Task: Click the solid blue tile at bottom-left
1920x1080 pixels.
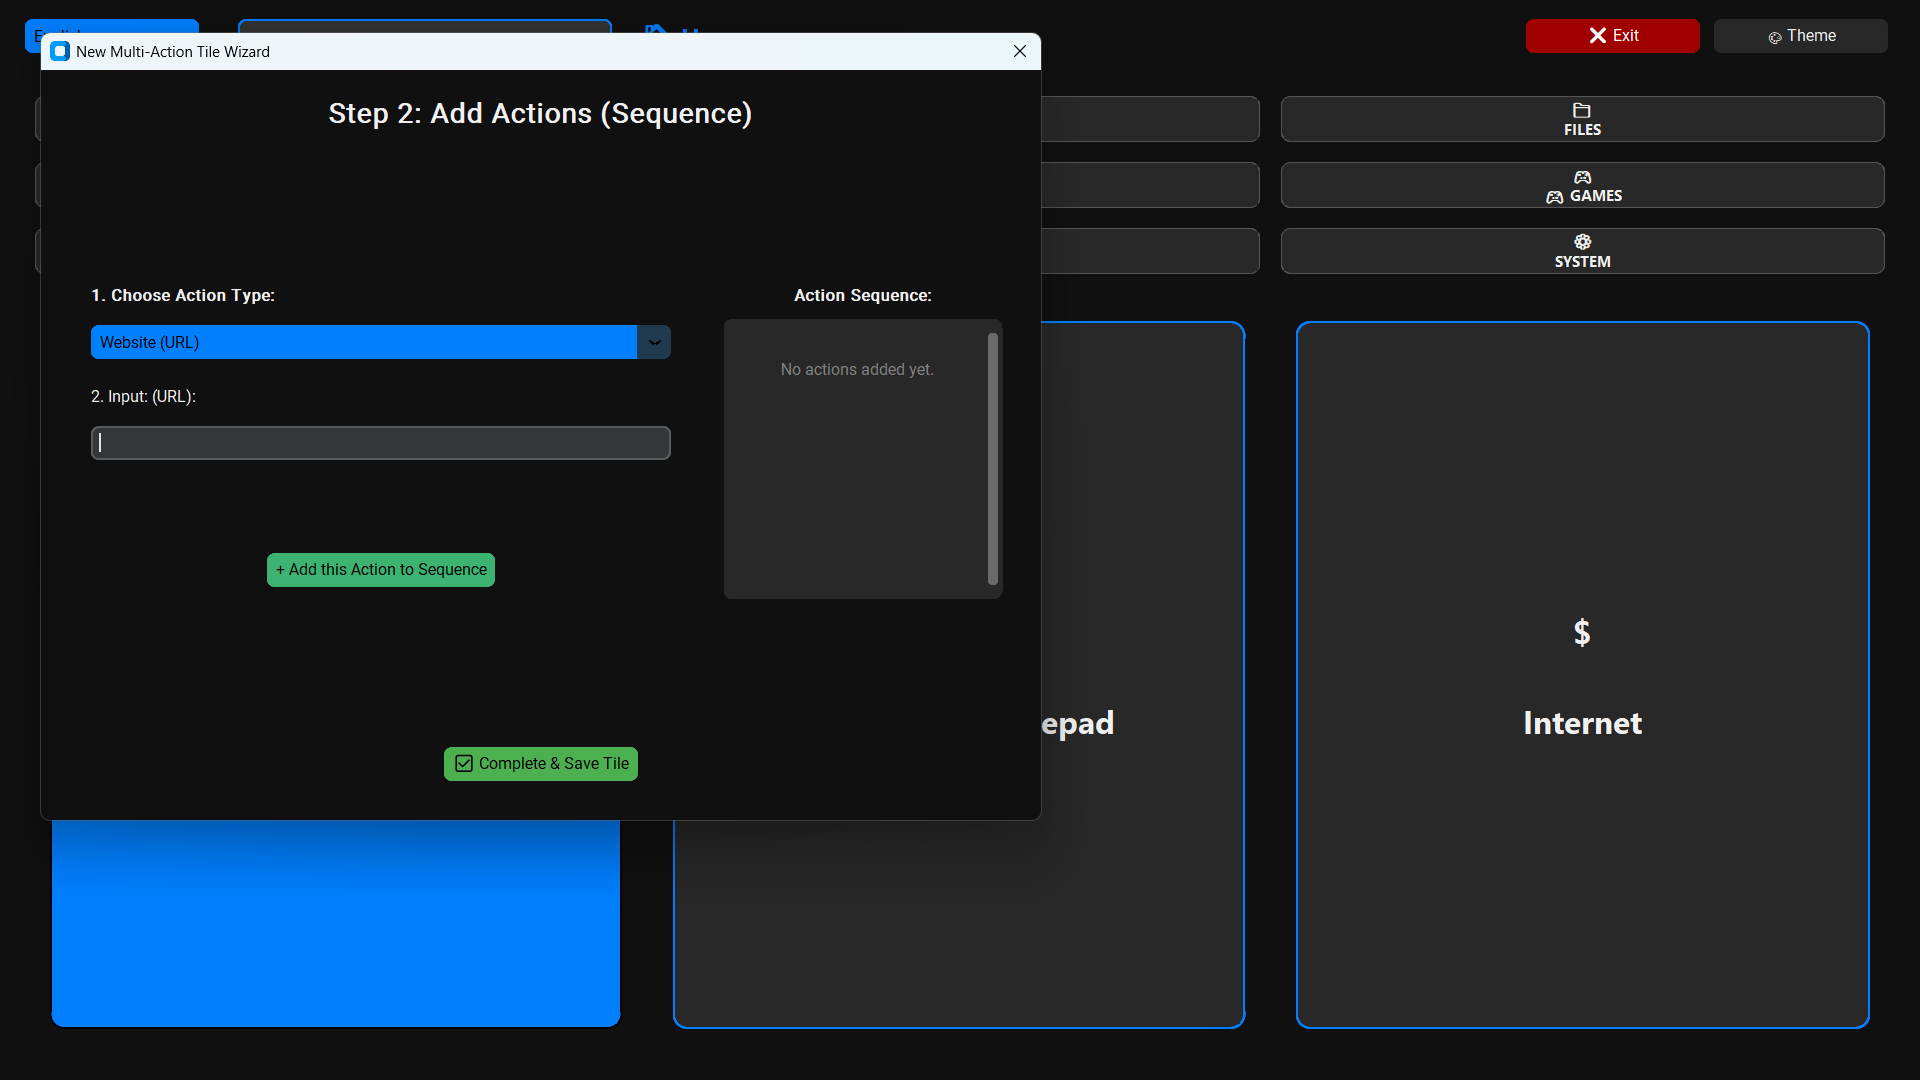Action: point(335,923)
